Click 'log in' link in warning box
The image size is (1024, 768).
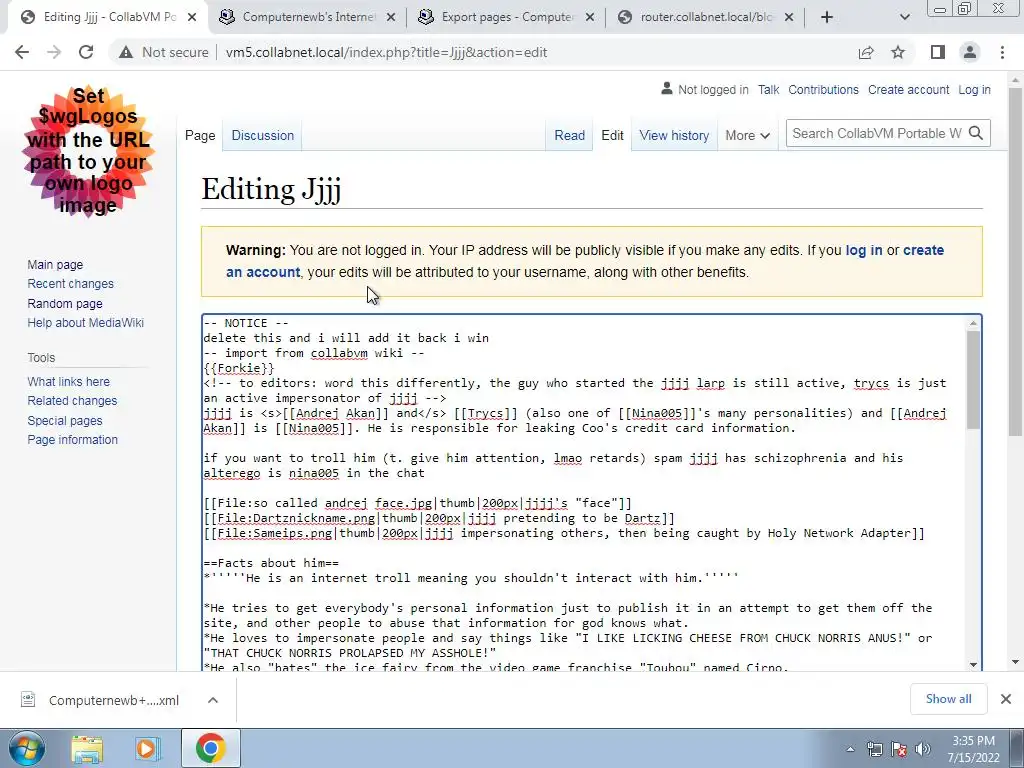(x=863, y=250)
